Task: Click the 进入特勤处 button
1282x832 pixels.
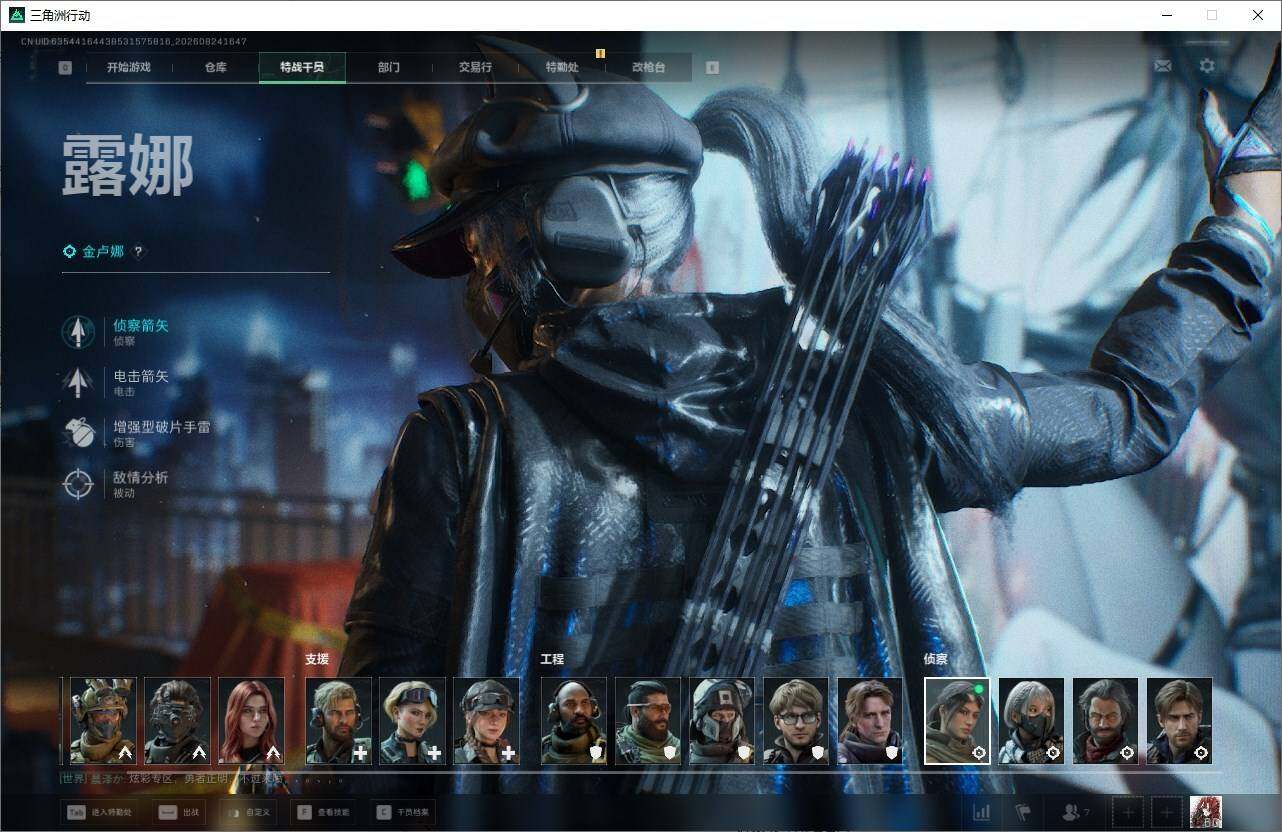Action: coord(99,813)
